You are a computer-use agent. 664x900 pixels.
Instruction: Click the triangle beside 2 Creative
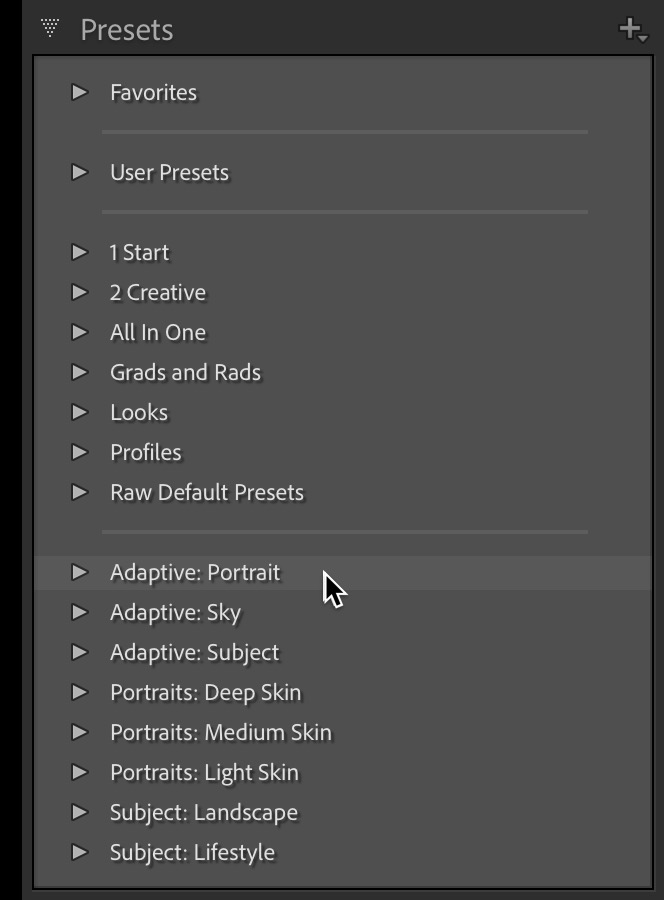(80, 292)
